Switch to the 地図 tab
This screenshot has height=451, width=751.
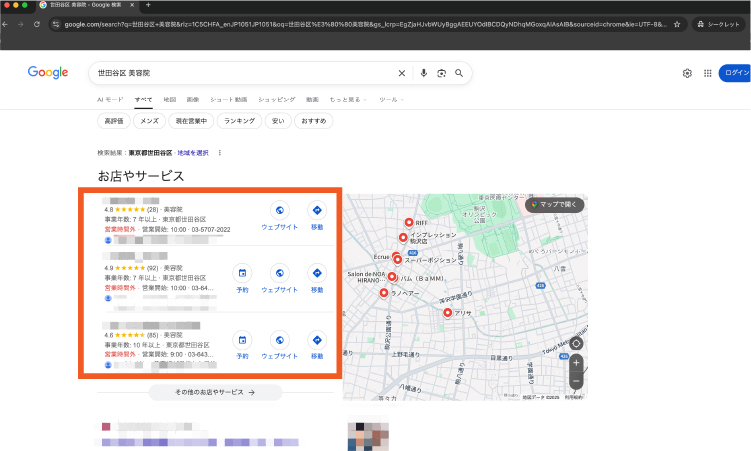169,100
